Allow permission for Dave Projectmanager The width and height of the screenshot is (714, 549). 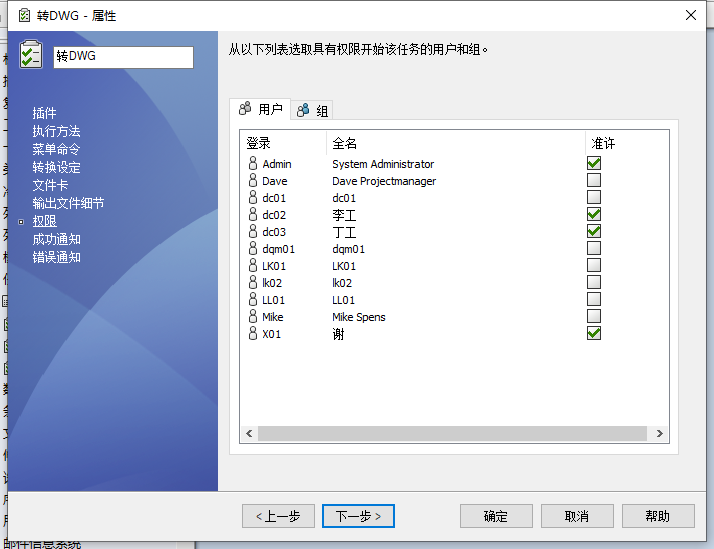pos(594,180)
